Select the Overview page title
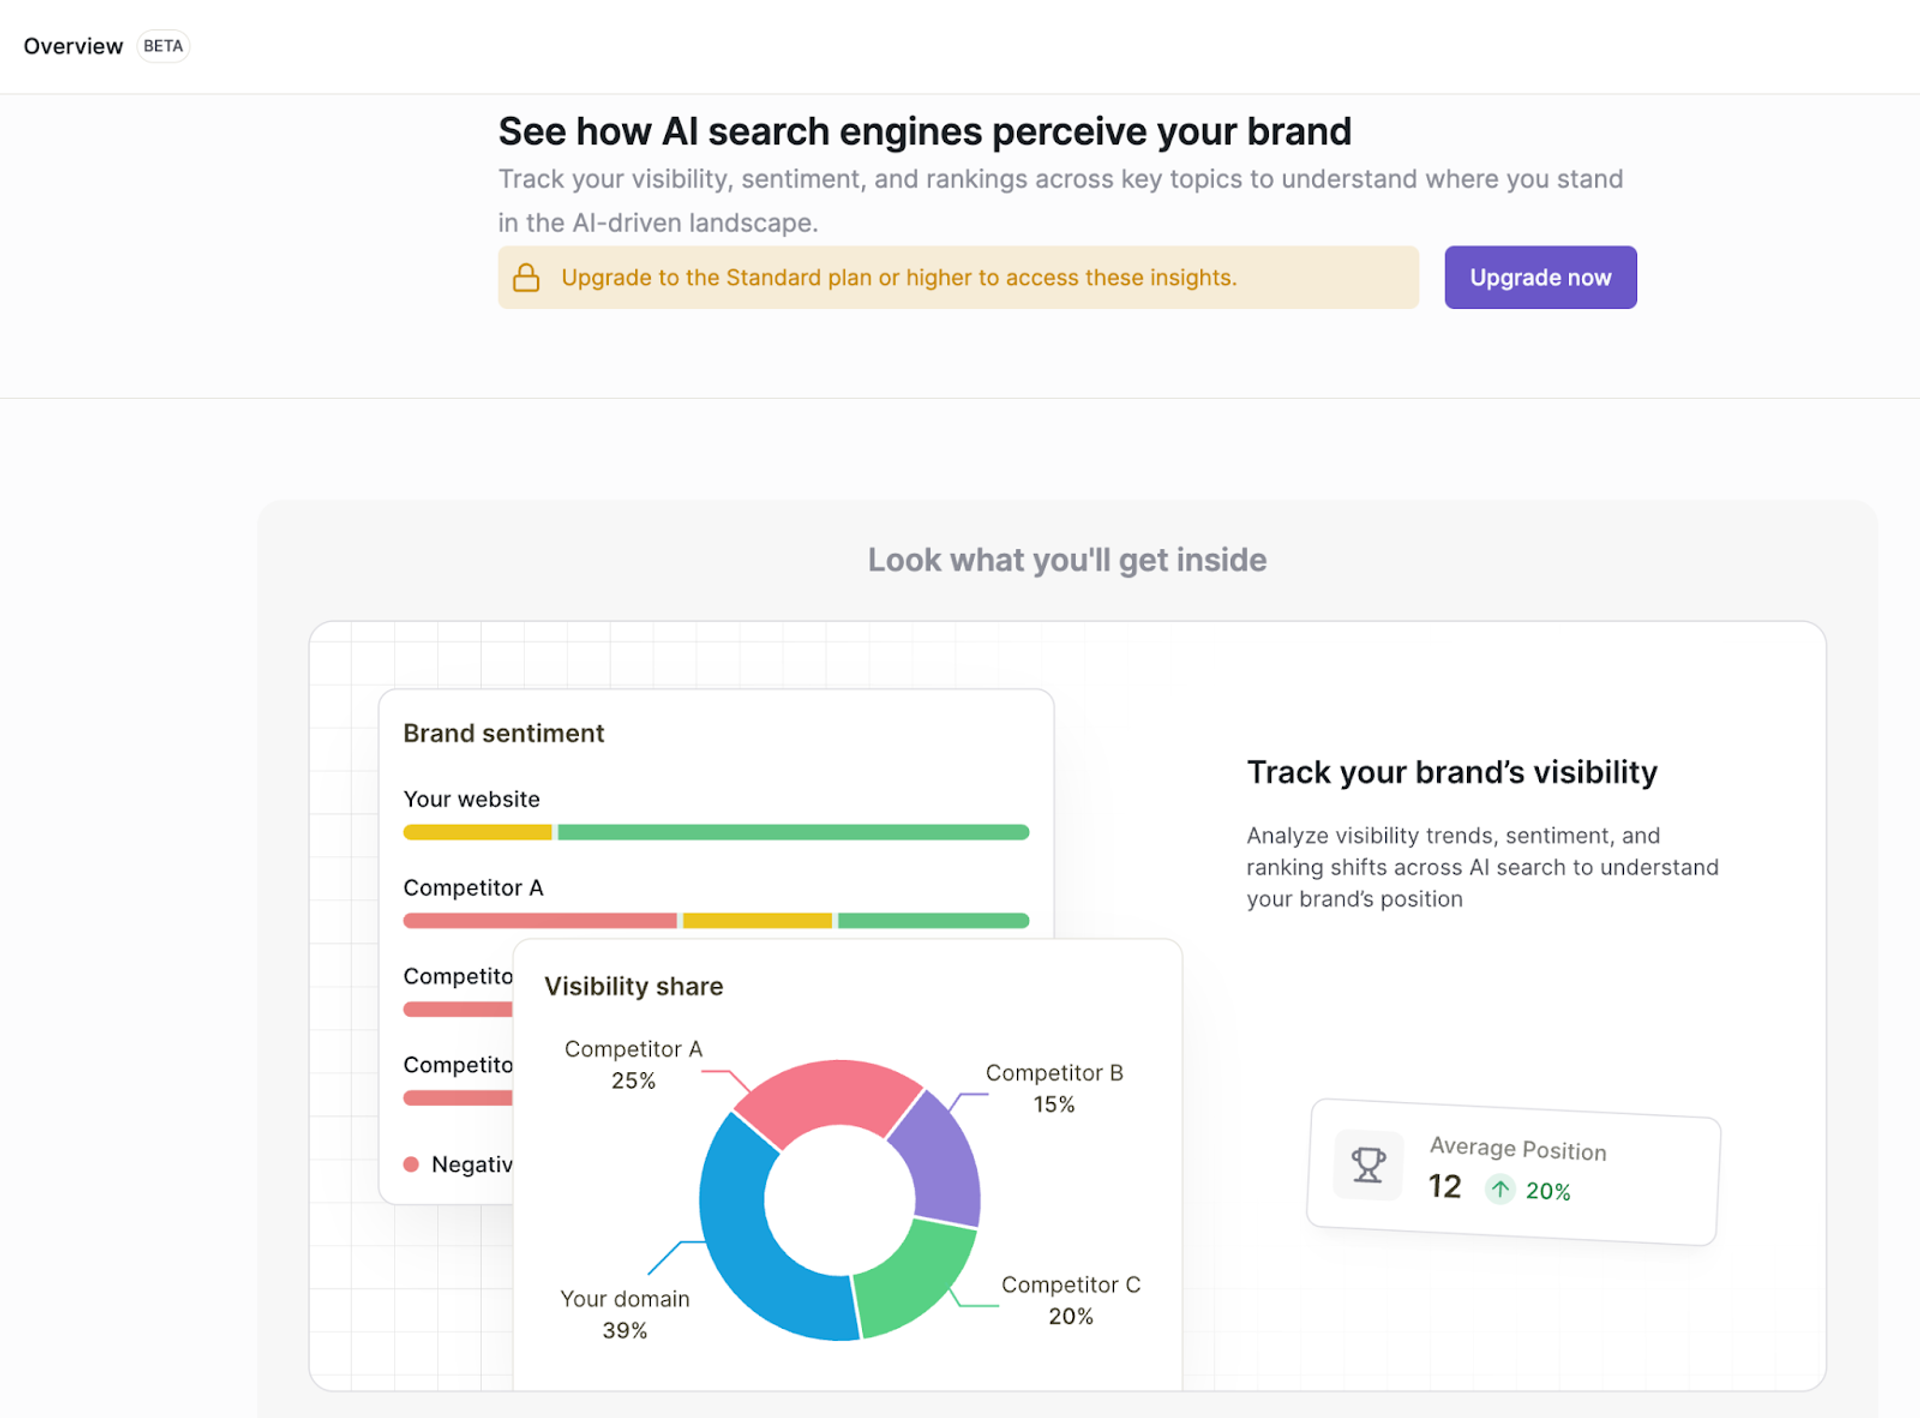 point(73,46)
